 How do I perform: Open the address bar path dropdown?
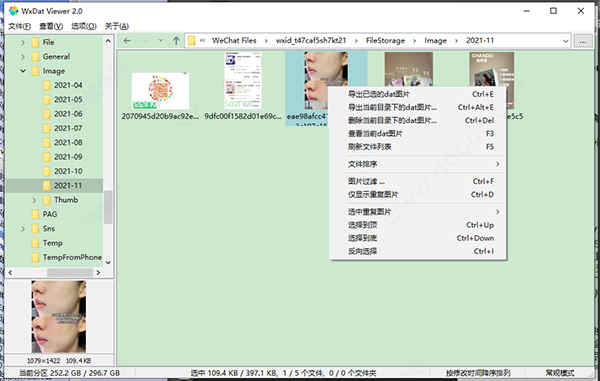tap(565, 41)
